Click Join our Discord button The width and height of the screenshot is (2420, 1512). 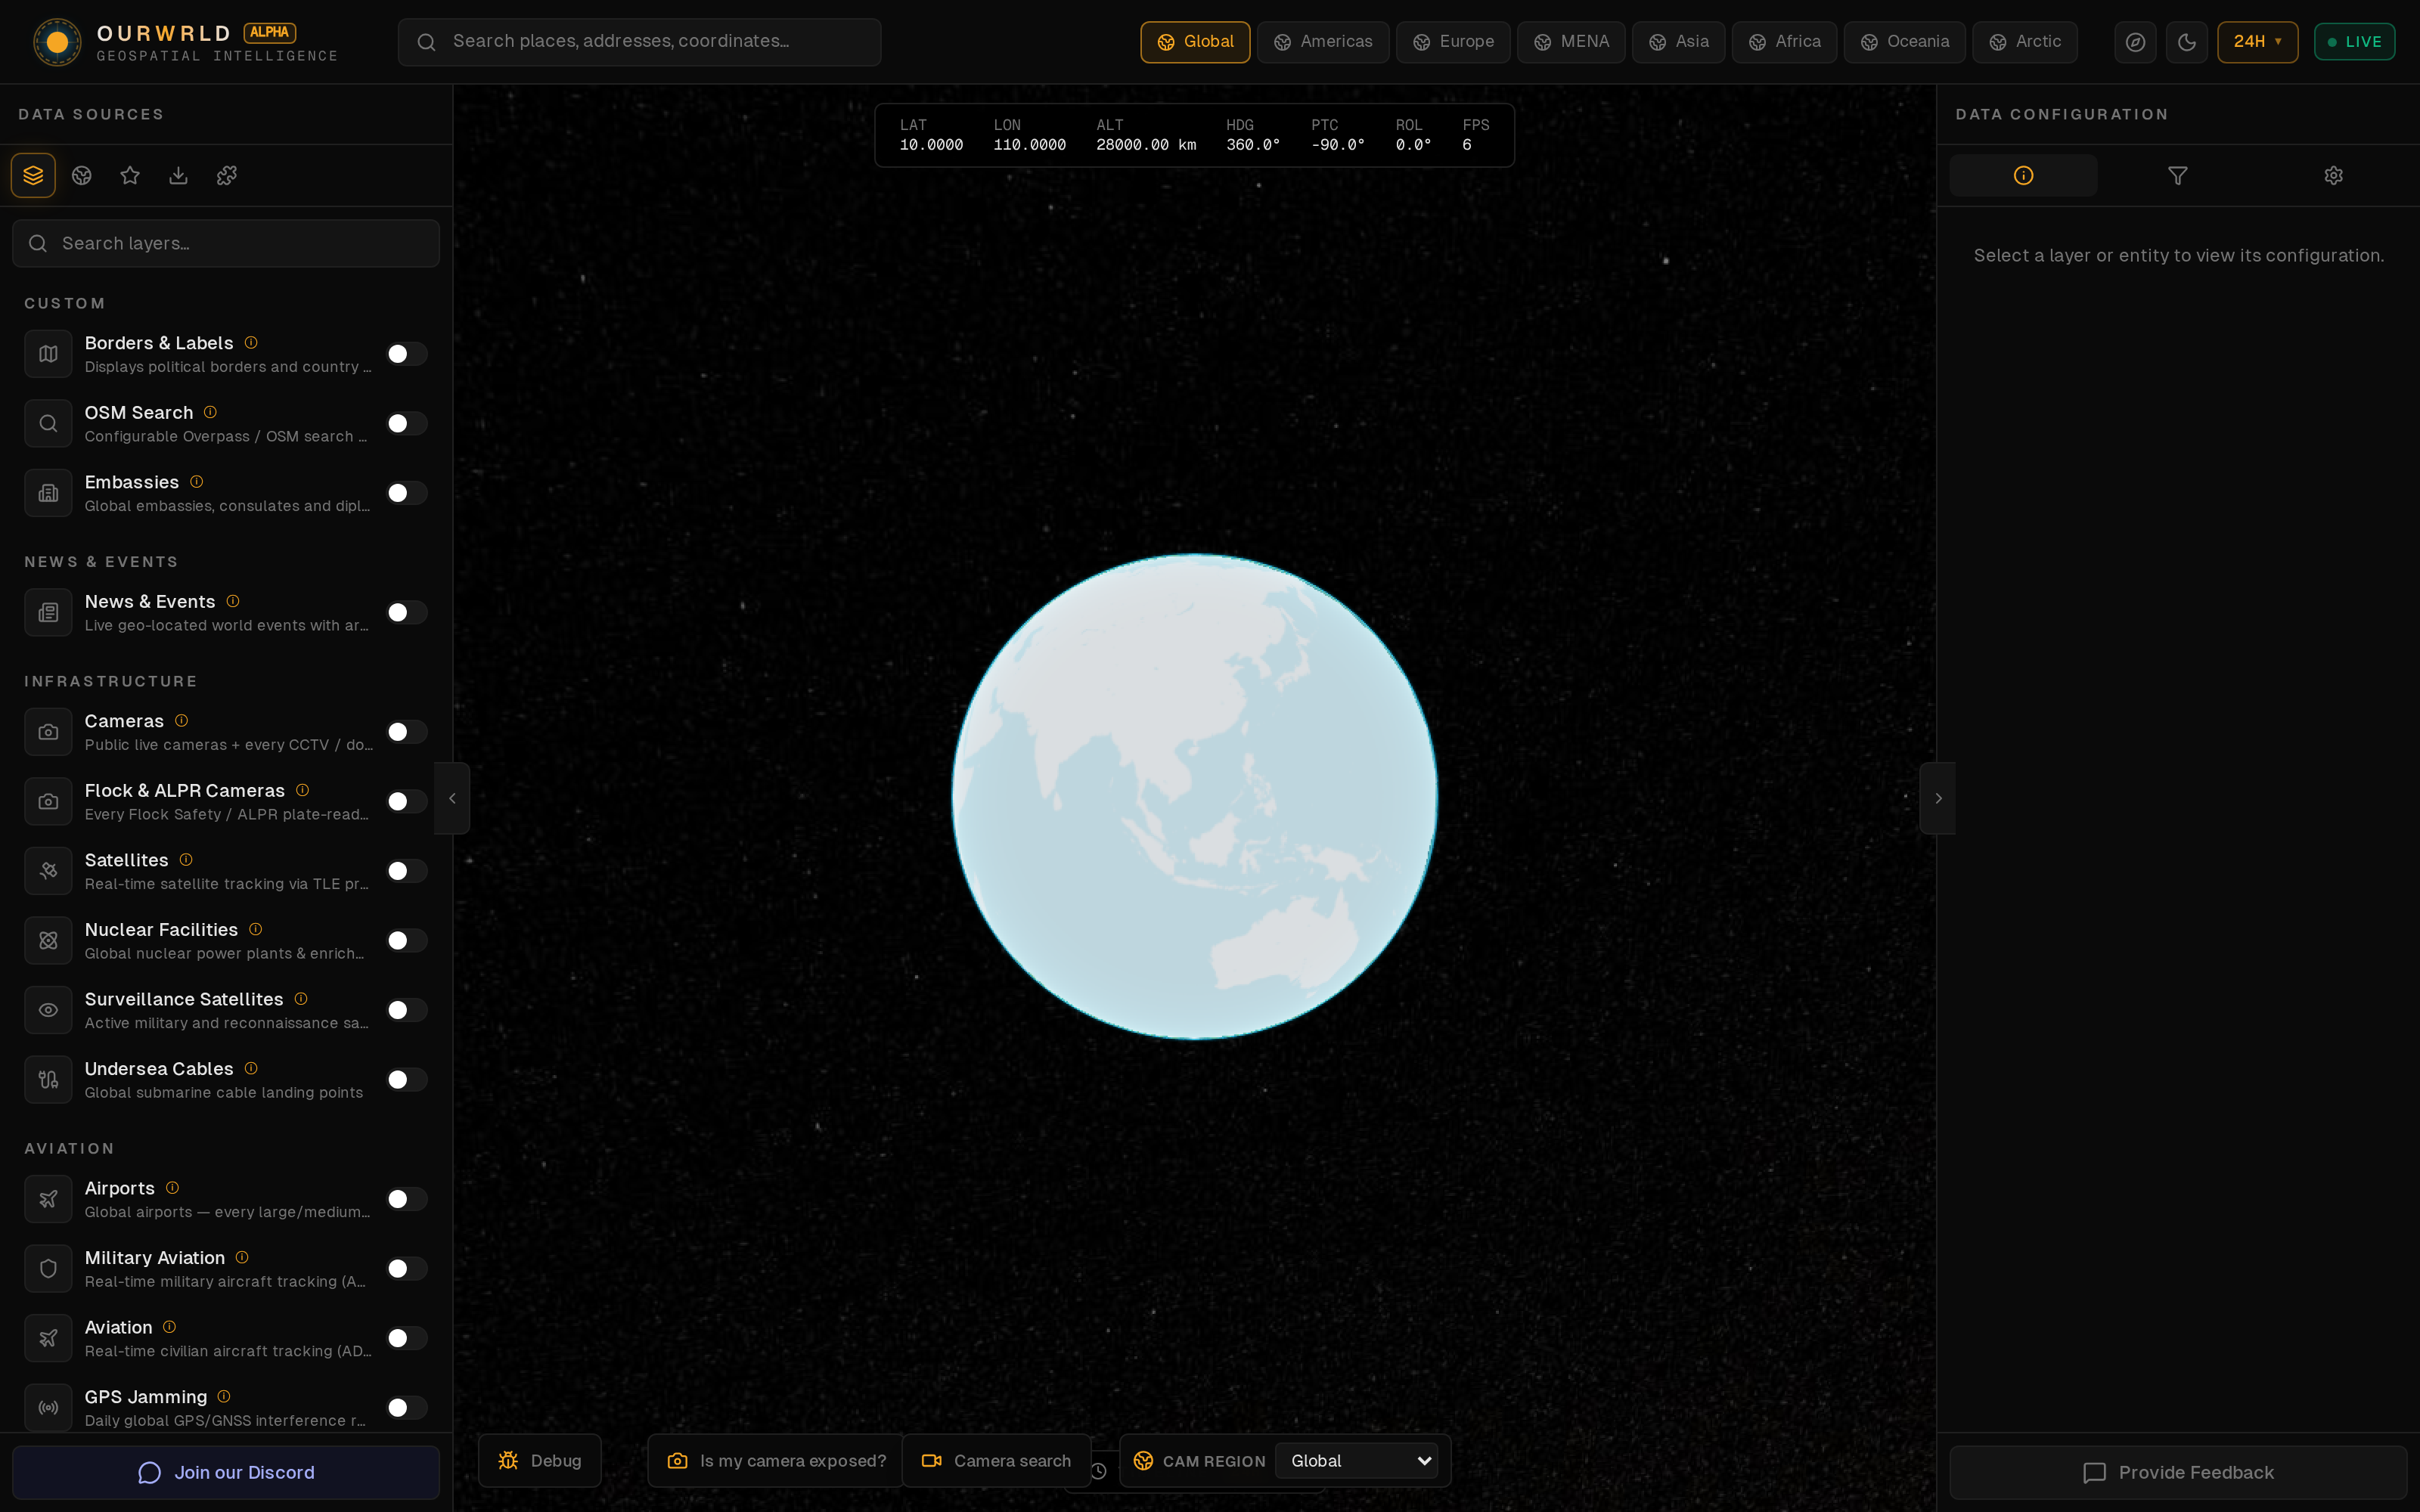[x=226, y=1472]
